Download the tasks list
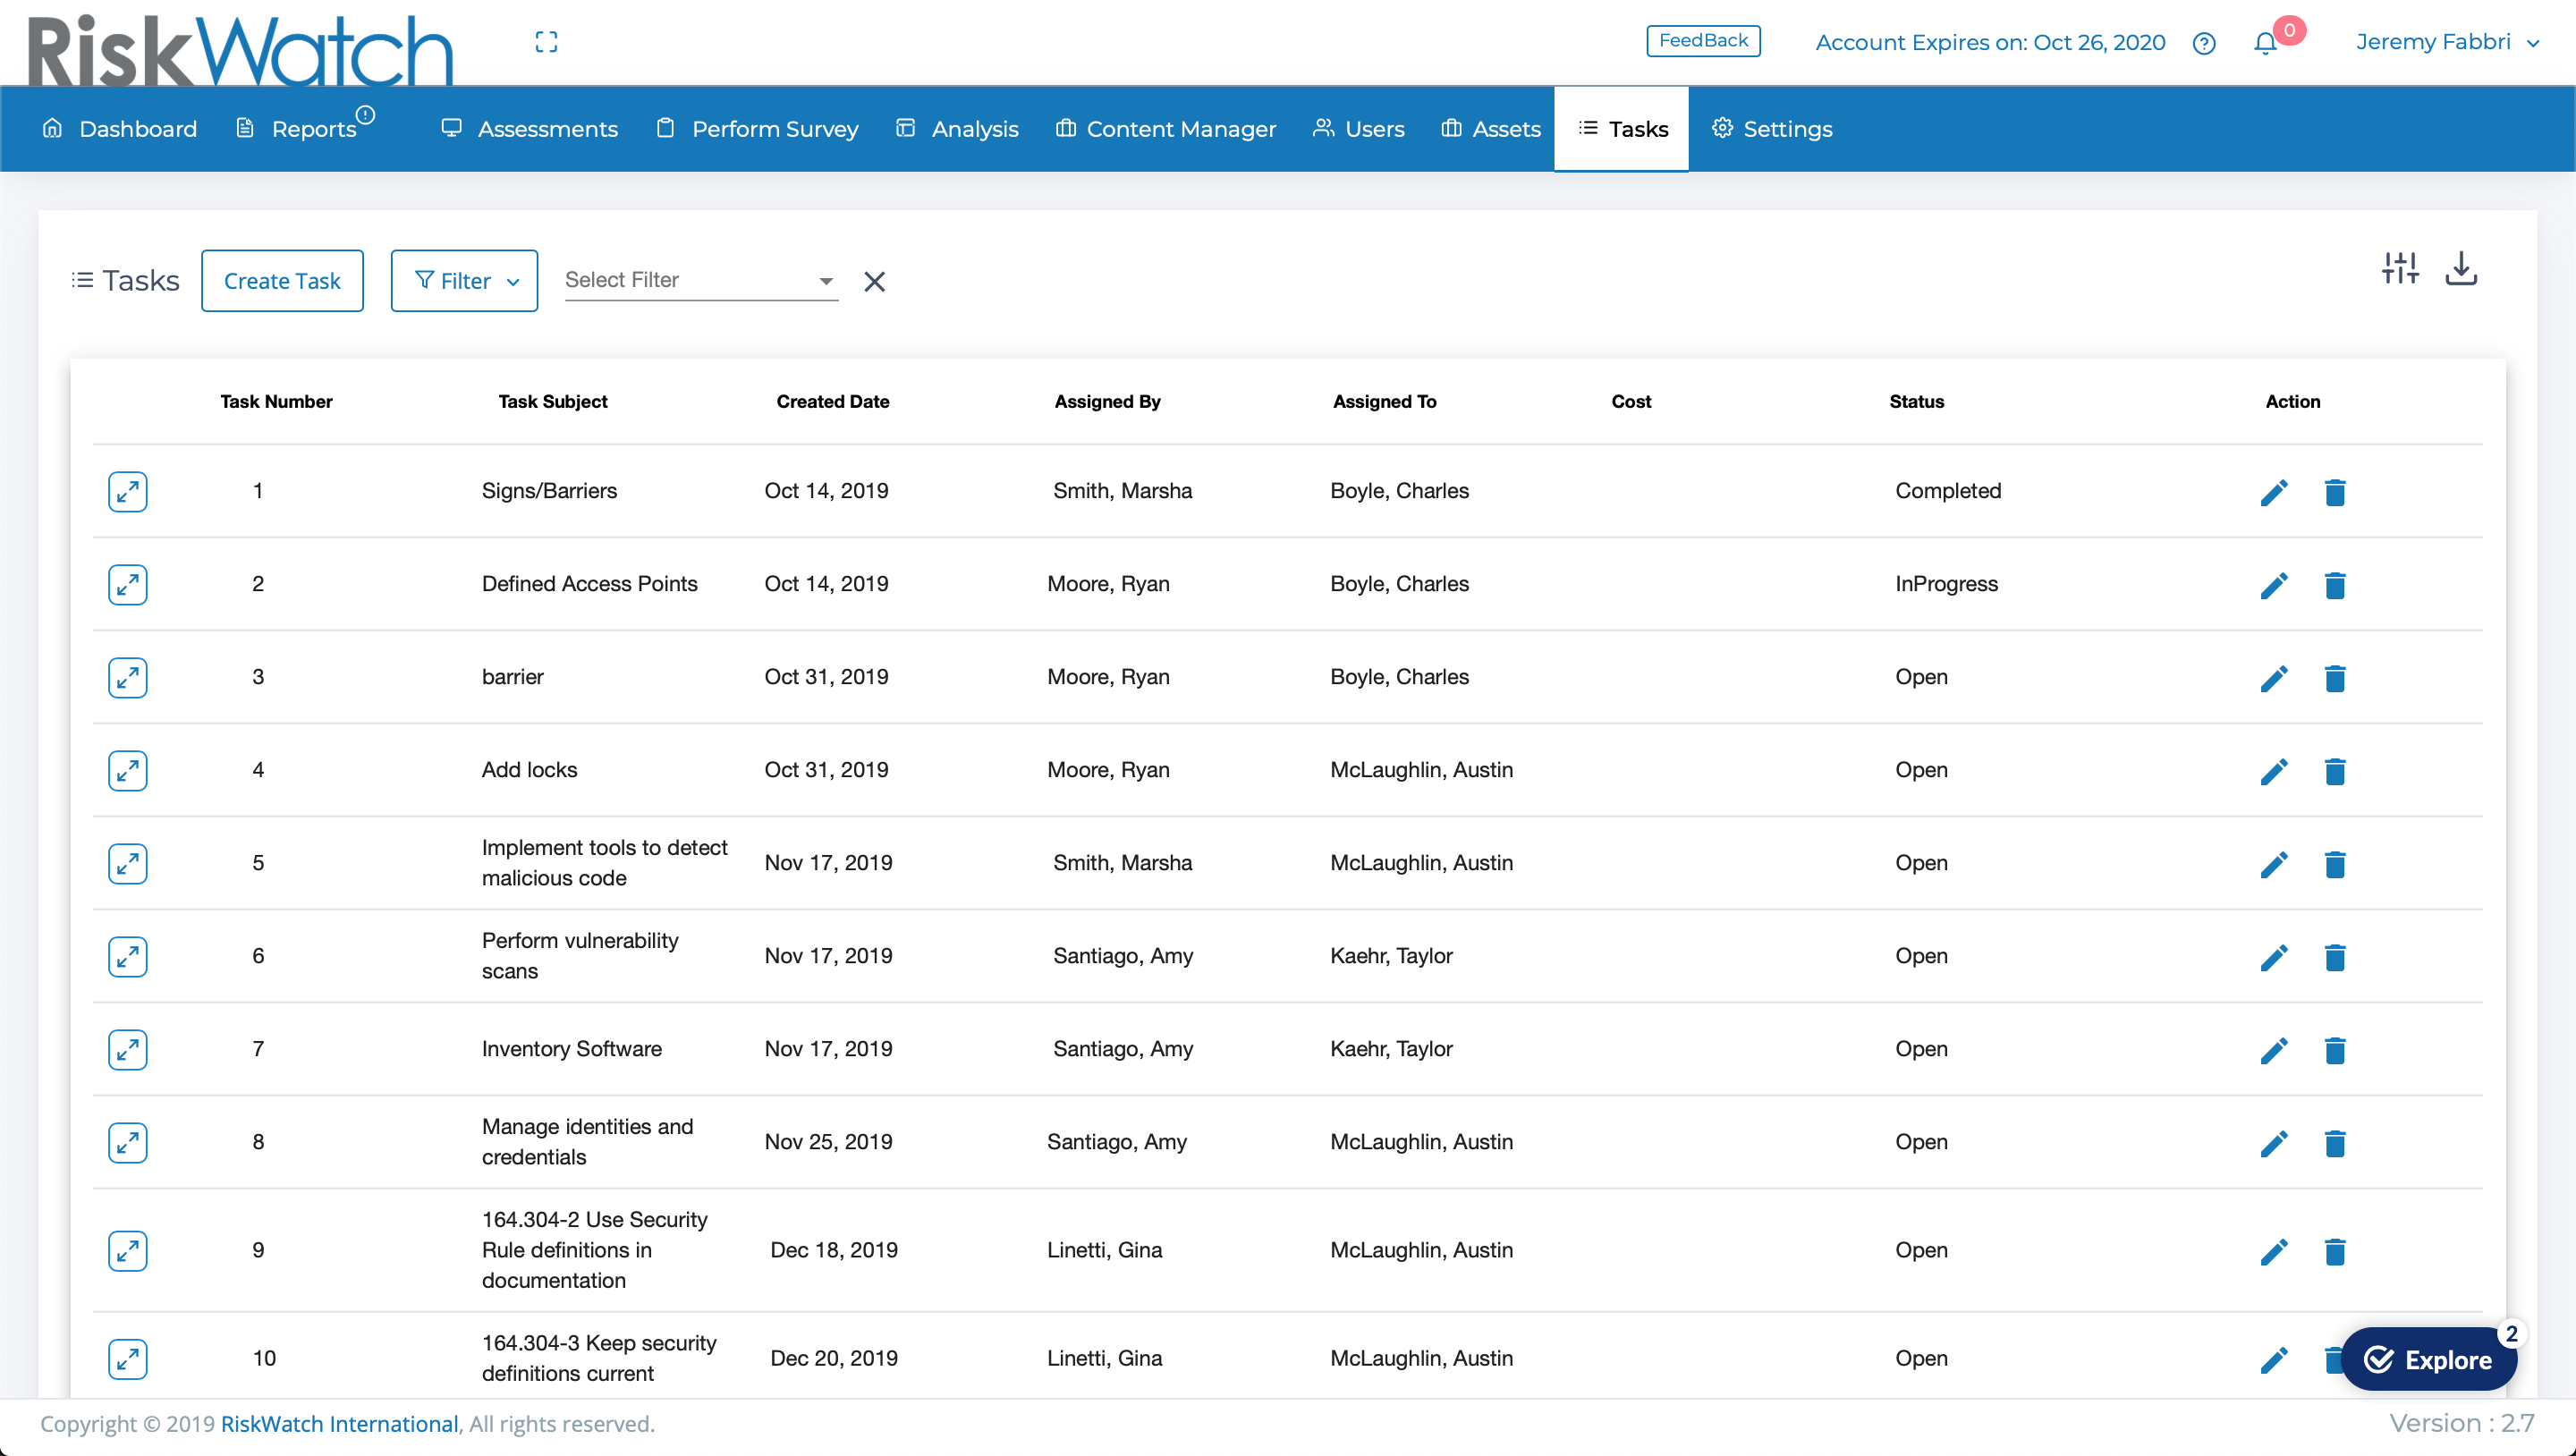The height and width of the screenshot is (1456, 2576). coord(2461,268)
